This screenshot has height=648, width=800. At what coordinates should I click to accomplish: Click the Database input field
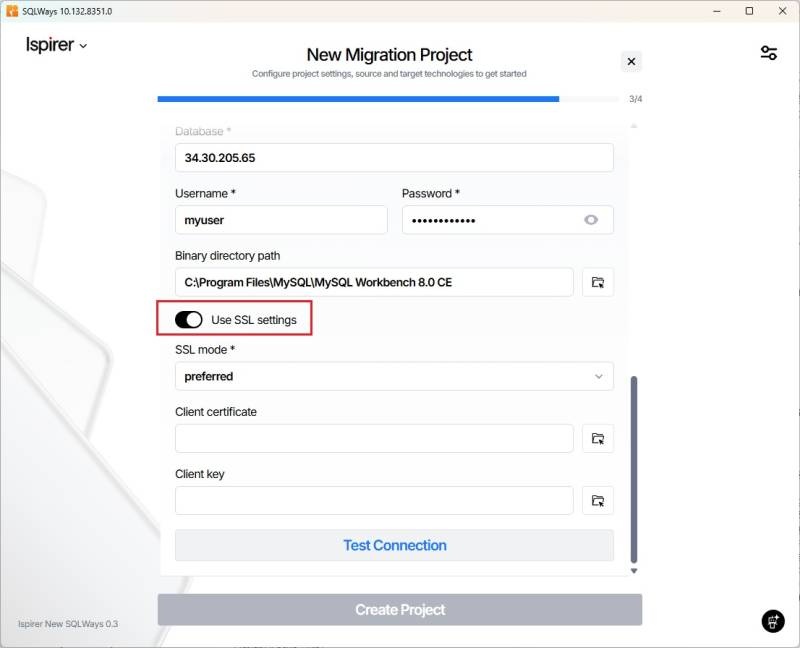[394, 158]
